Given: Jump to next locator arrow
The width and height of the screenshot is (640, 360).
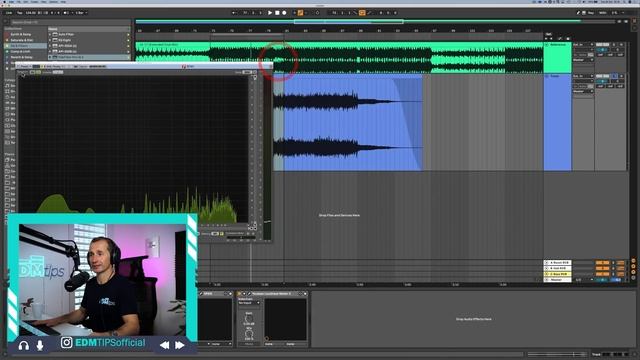Looking at the screenshot, I should (x=551, y=39).
